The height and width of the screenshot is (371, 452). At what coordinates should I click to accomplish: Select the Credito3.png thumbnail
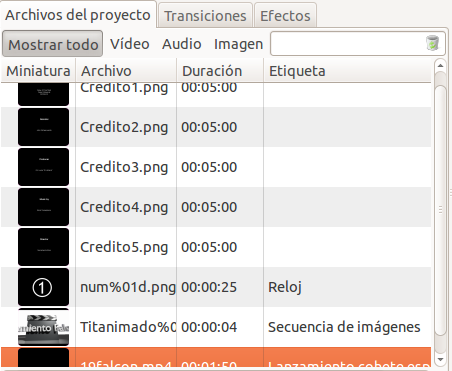(44, 167)
